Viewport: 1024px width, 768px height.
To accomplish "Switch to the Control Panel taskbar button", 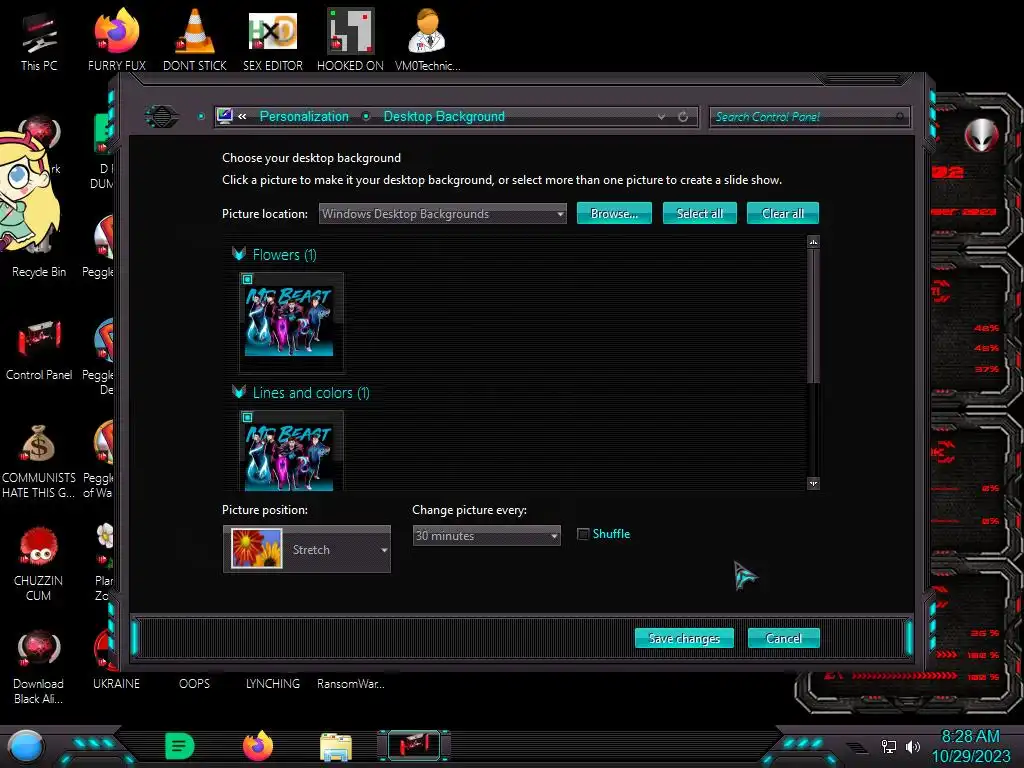I will (414, 745).
